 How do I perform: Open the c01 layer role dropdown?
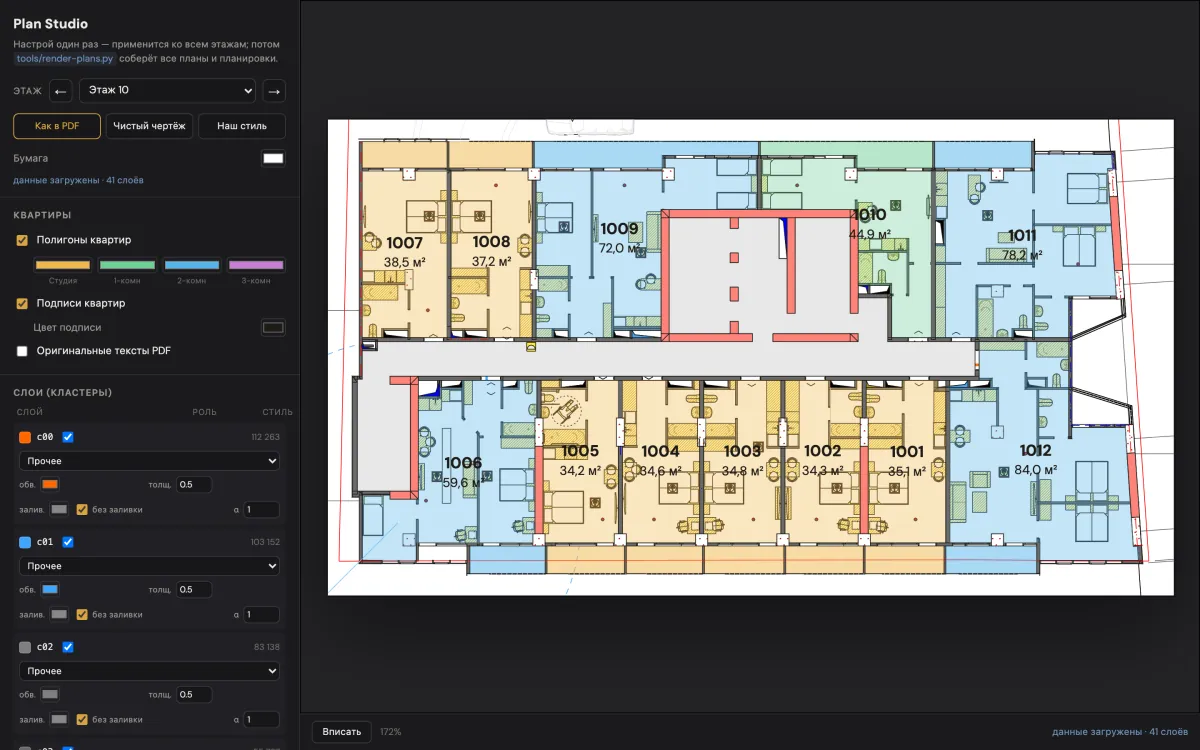coord(149,566)
